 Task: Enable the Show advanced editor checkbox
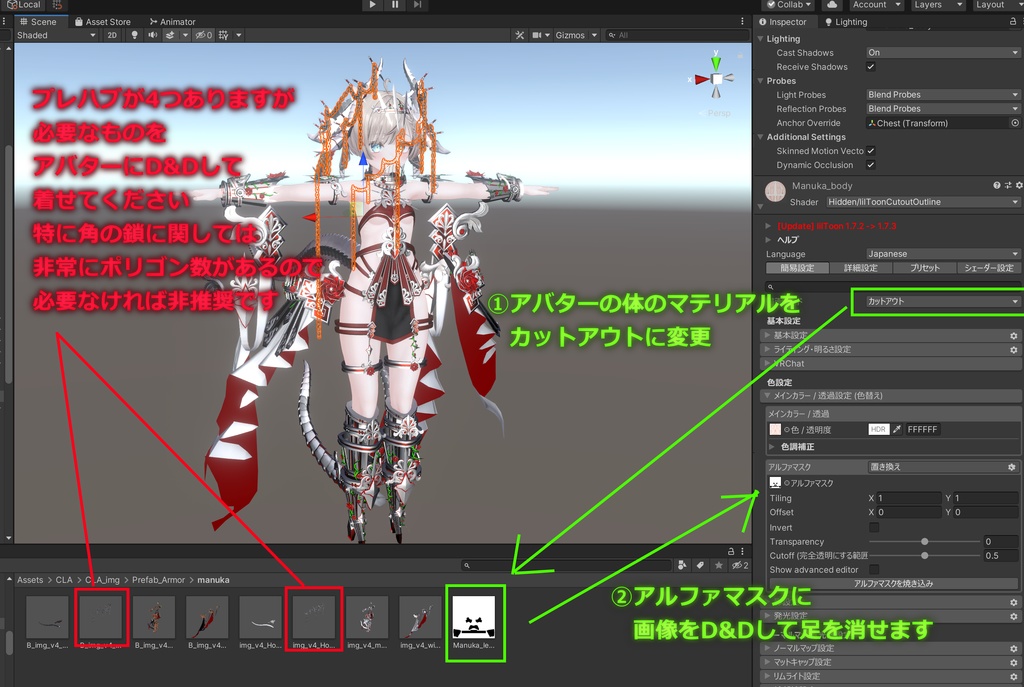coord(874,570)
